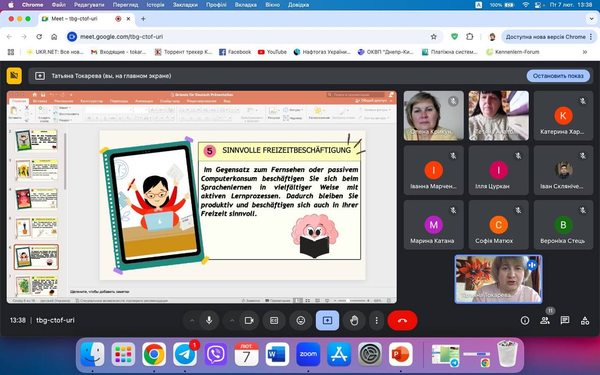Expand microphone audio settings arrow
Image resolution: width=600 pixels, height=375 pixels.
[x=192, y=320]
